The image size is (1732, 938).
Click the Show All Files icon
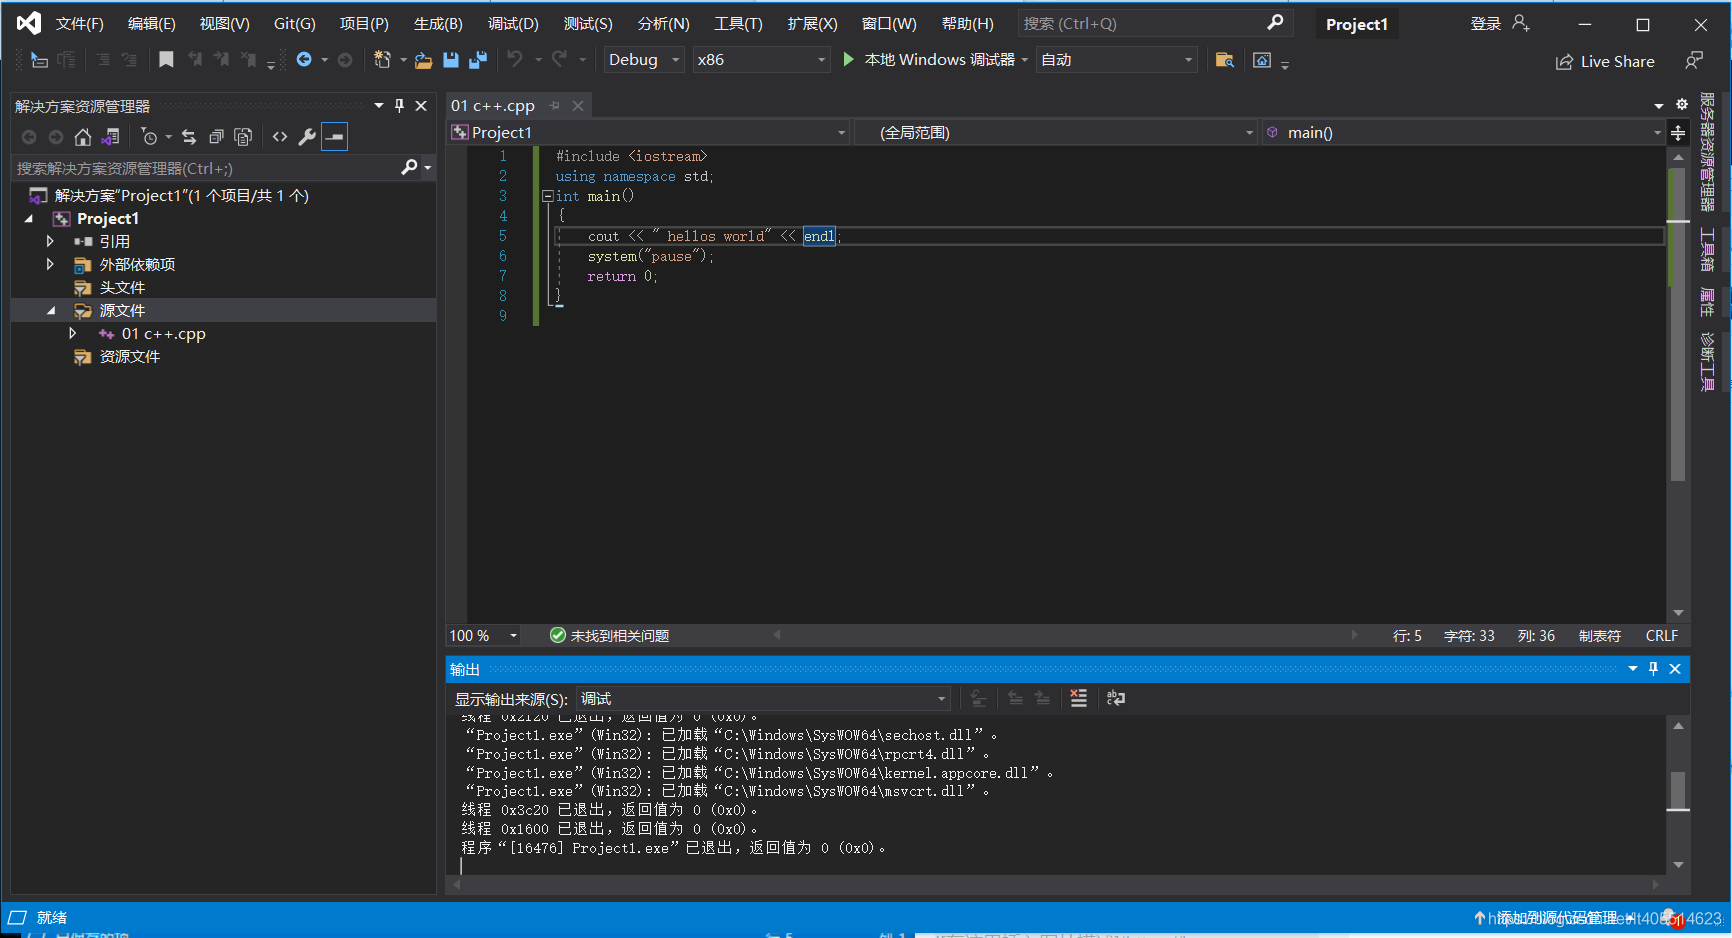pos(243,137)
